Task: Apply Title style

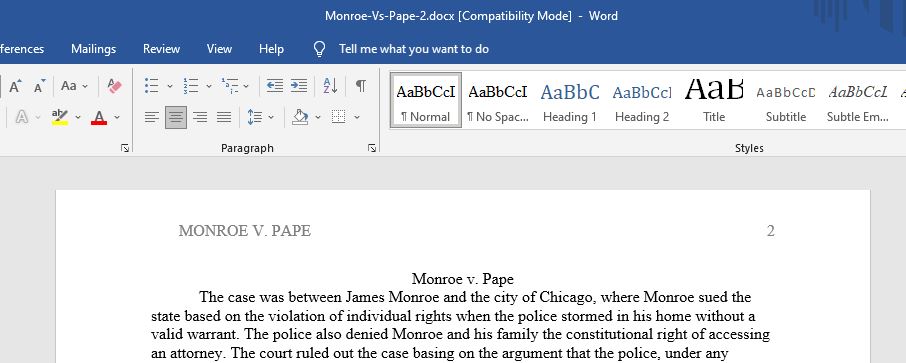Action: [714, 99]
